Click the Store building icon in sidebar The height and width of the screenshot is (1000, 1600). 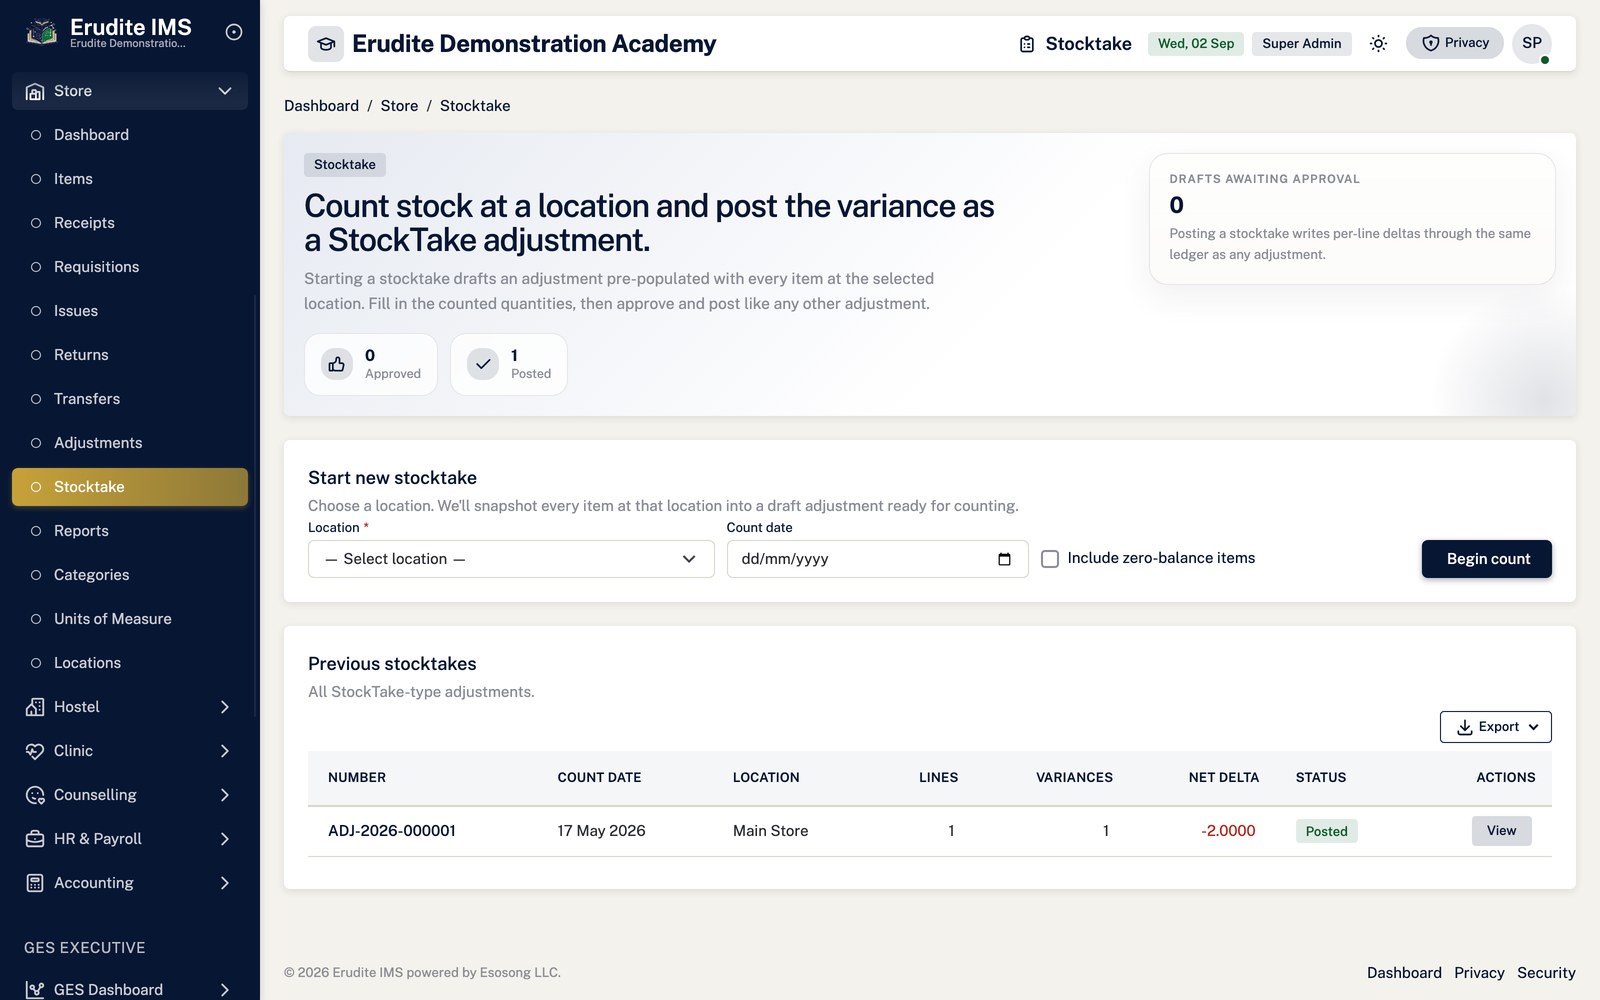[x=35, y=92]
